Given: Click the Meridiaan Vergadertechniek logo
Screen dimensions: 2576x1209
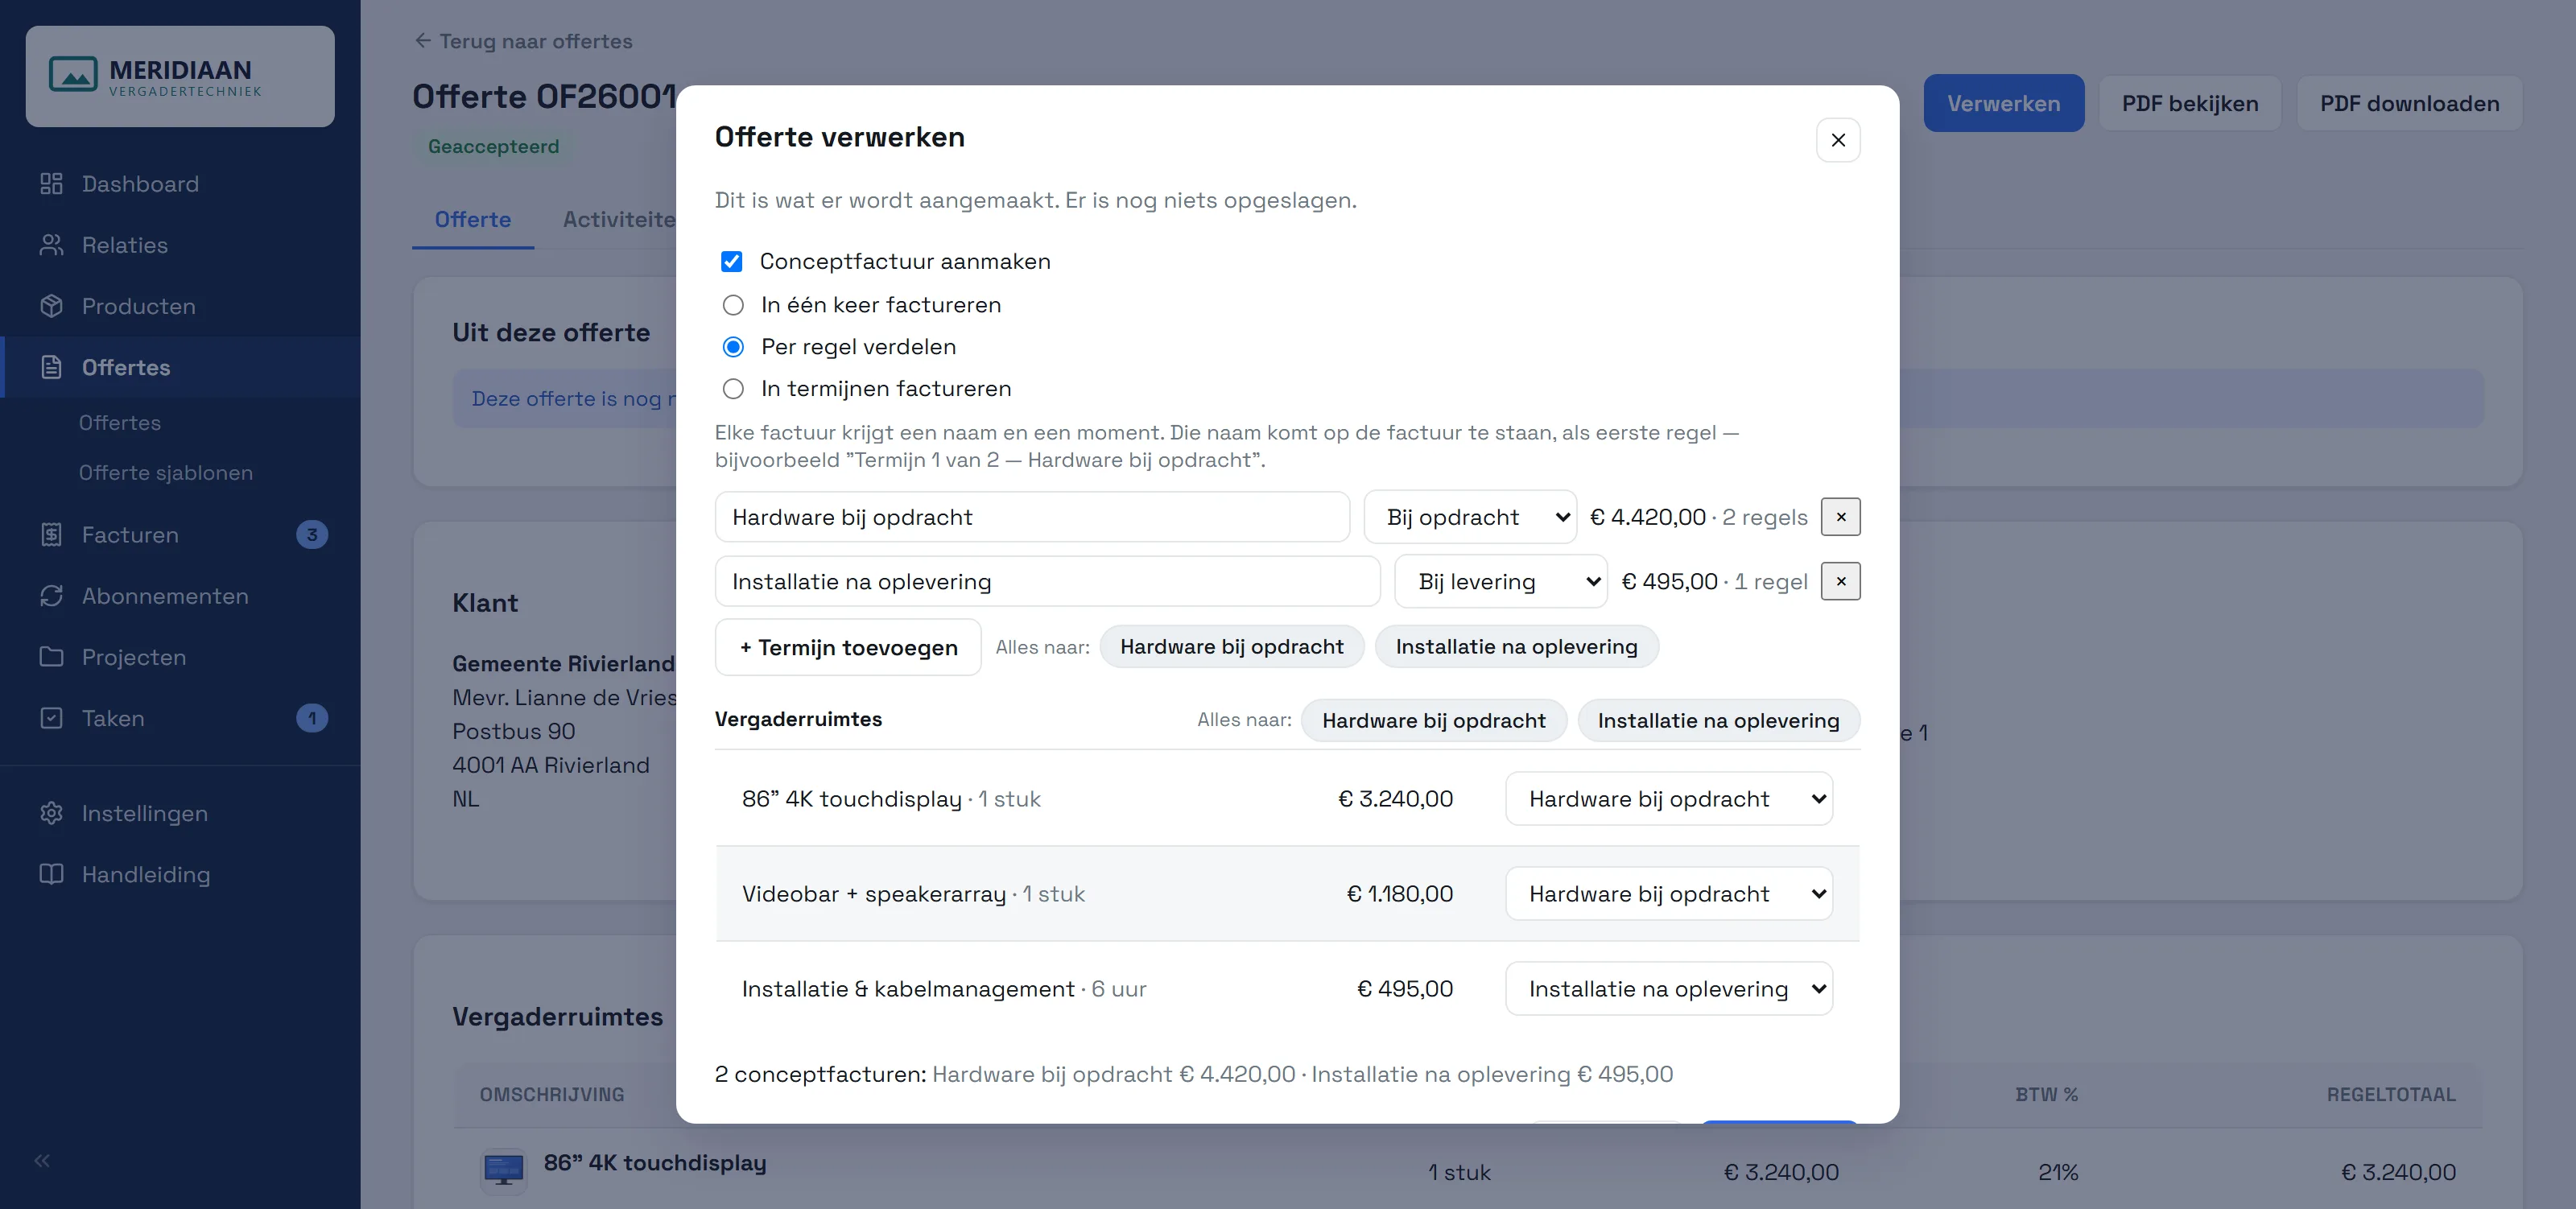Looking at the screenshot, I should pos(180,76).
